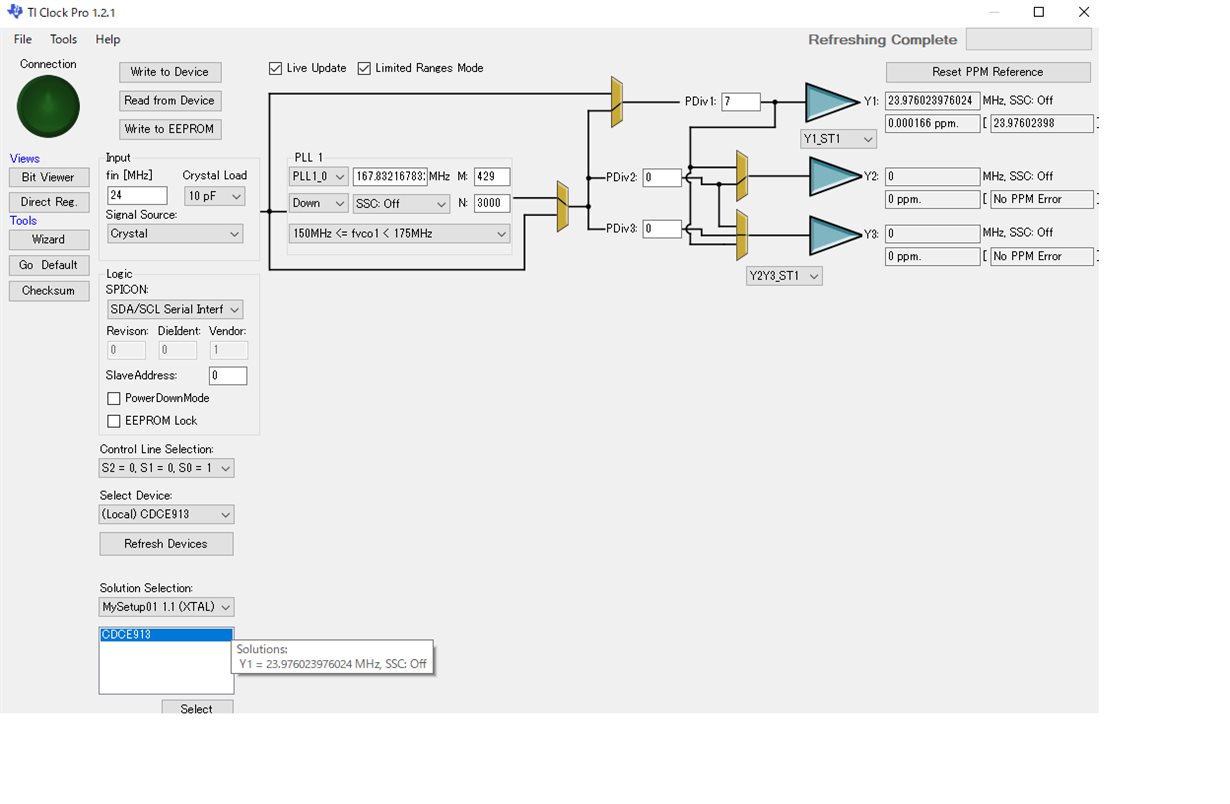1230x804 pixels.
Task: Open the Bit Viewer view
Action: pyautogui.click(x=48, y=178)
